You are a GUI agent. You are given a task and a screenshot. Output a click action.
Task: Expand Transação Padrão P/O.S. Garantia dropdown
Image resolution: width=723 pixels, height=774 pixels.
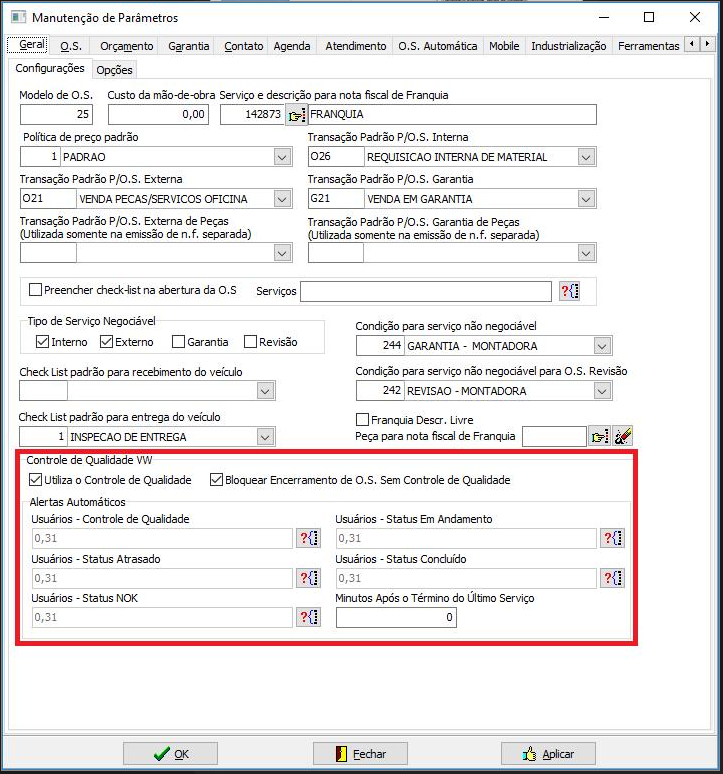click(x=586, y=199)
